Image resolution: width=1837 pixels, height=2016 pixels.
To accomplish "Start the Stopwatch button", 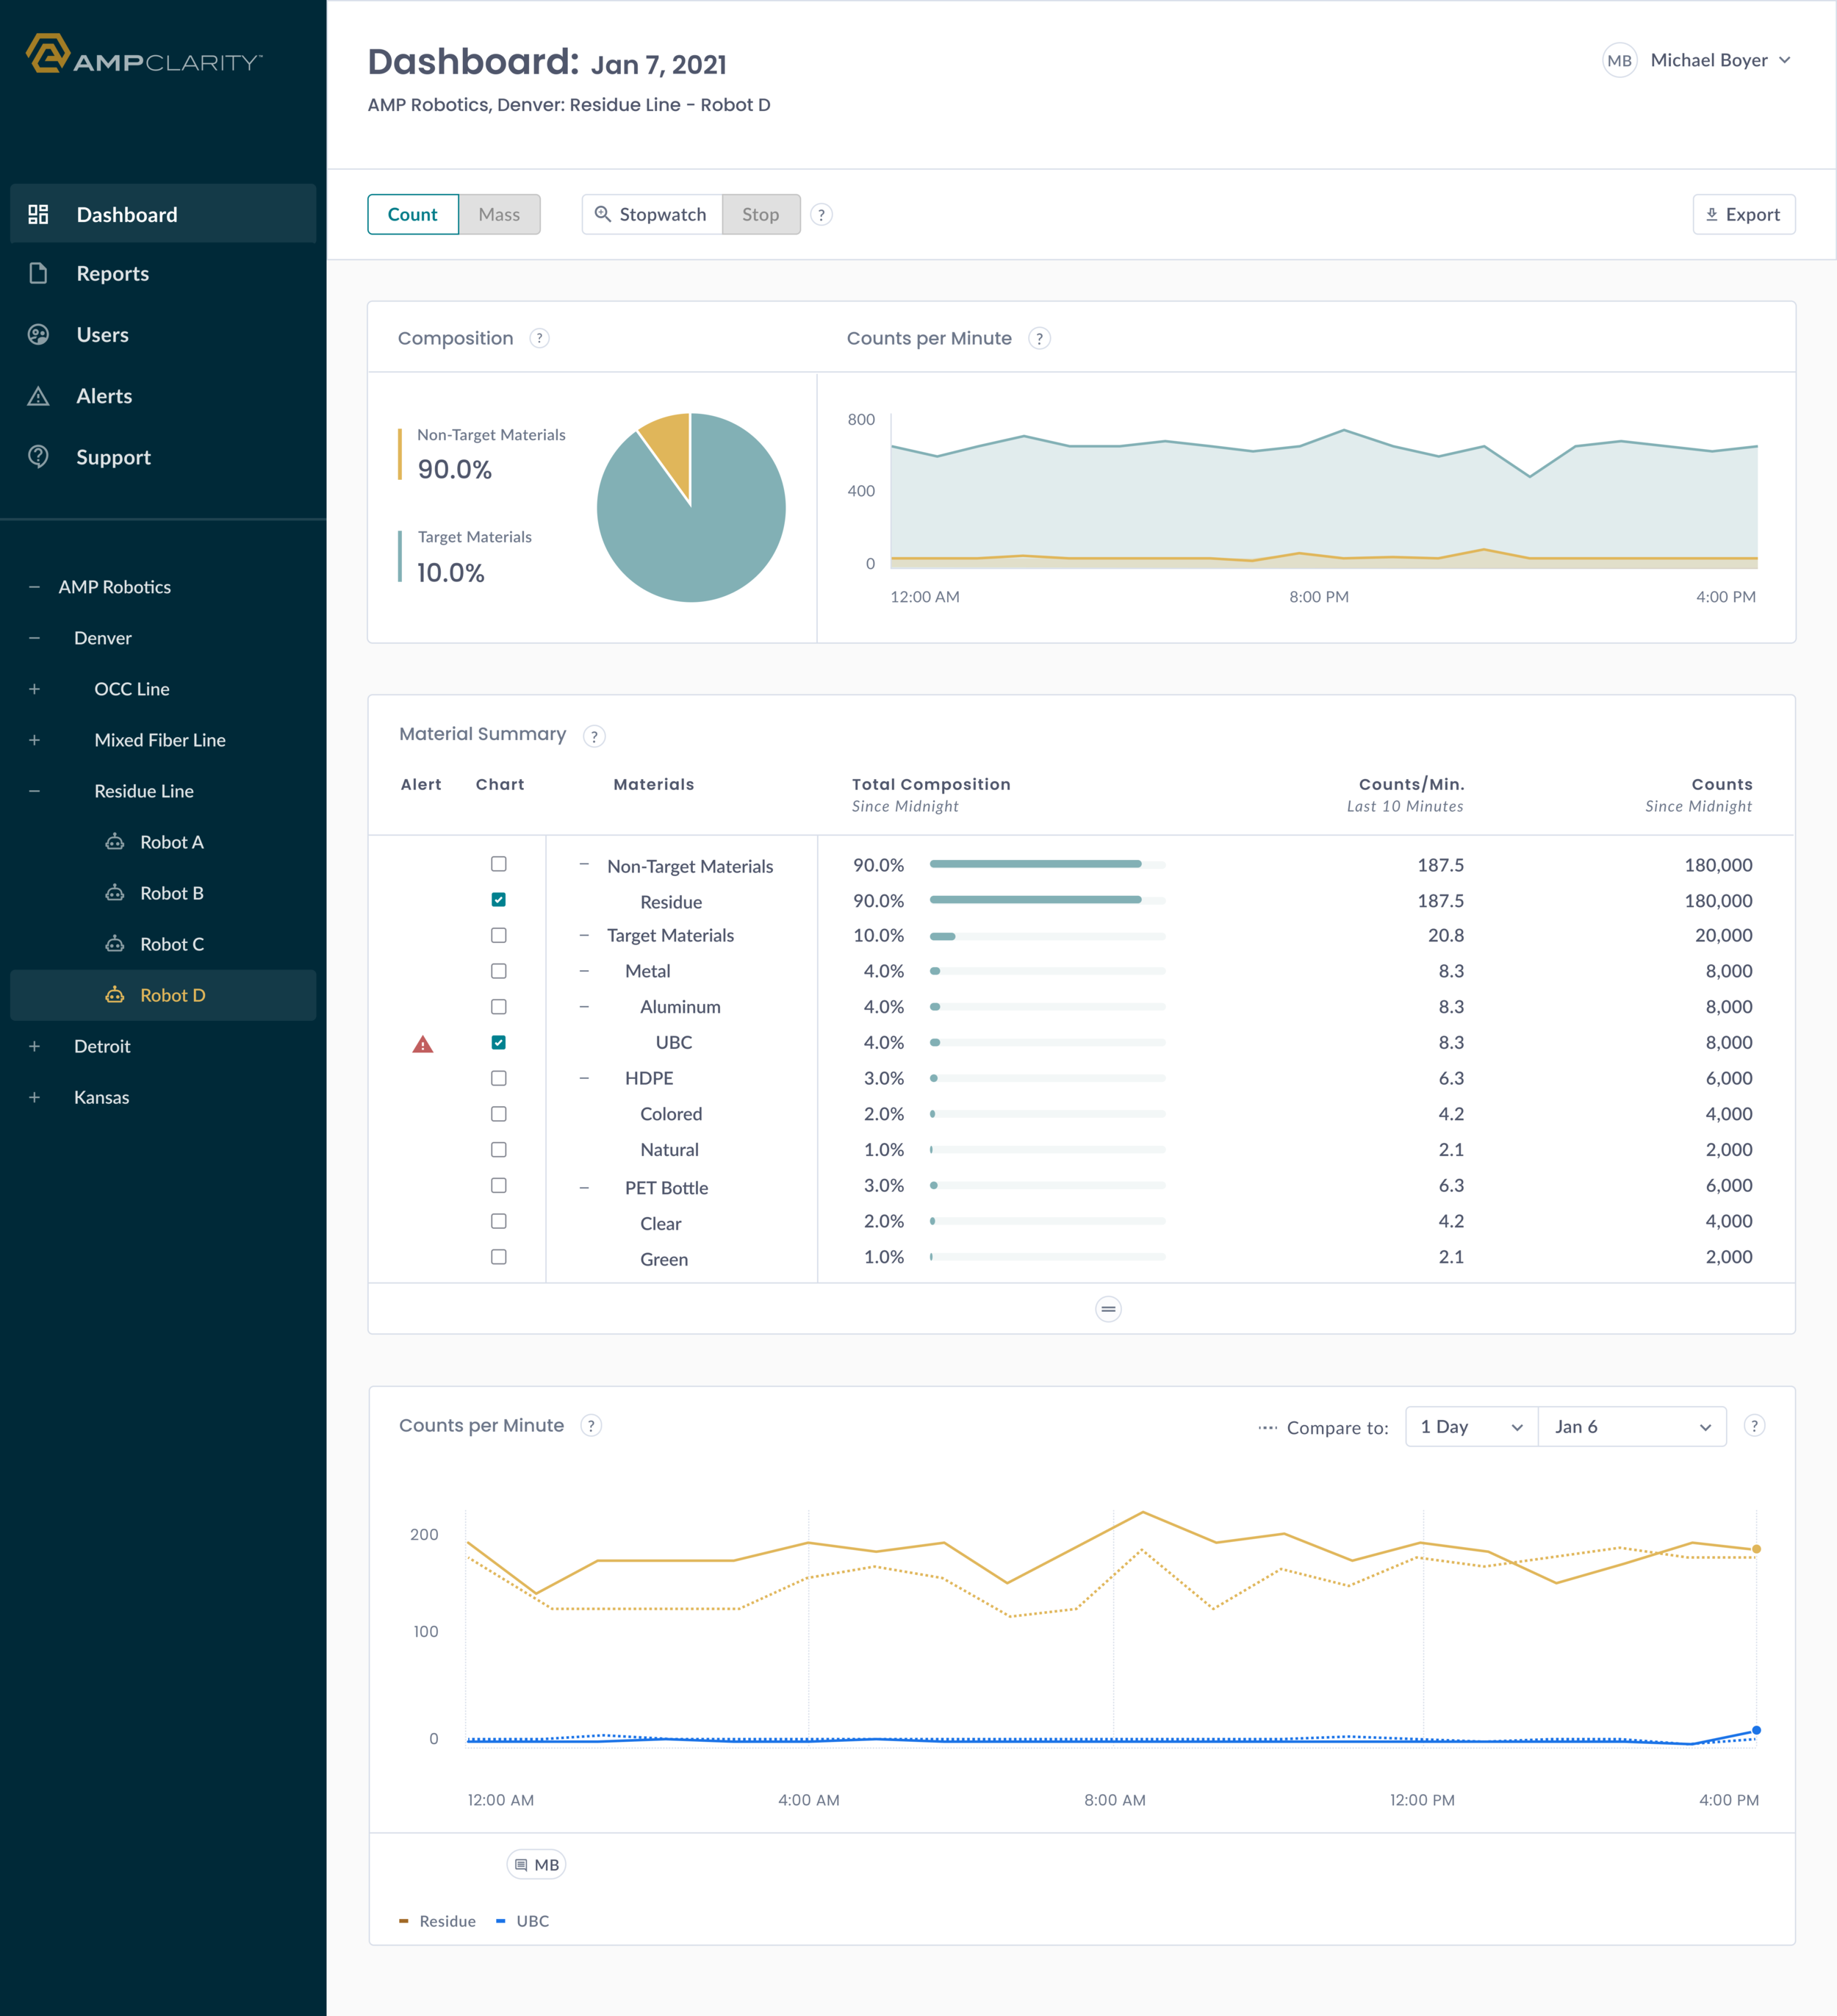I will [652, 215].
